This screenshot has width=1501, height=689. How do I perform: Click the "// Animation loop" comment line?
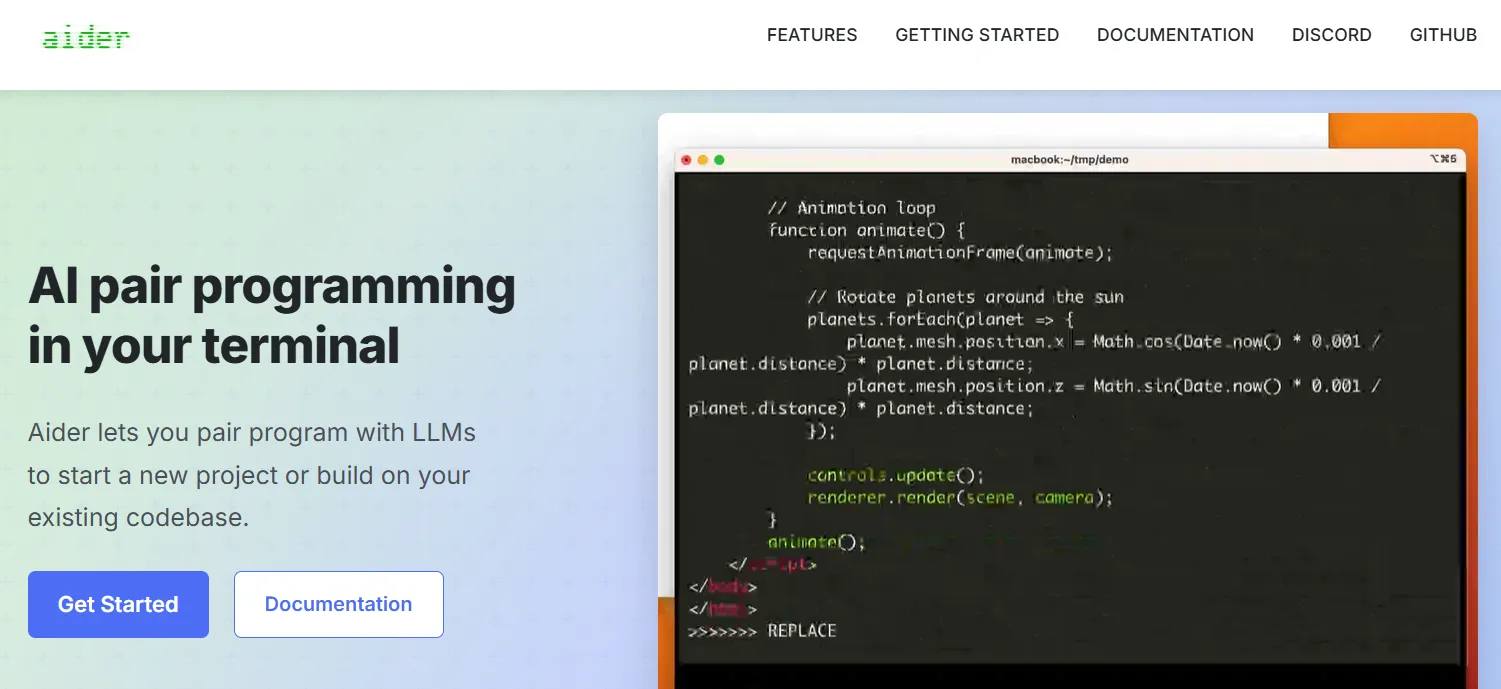[851, 208]
